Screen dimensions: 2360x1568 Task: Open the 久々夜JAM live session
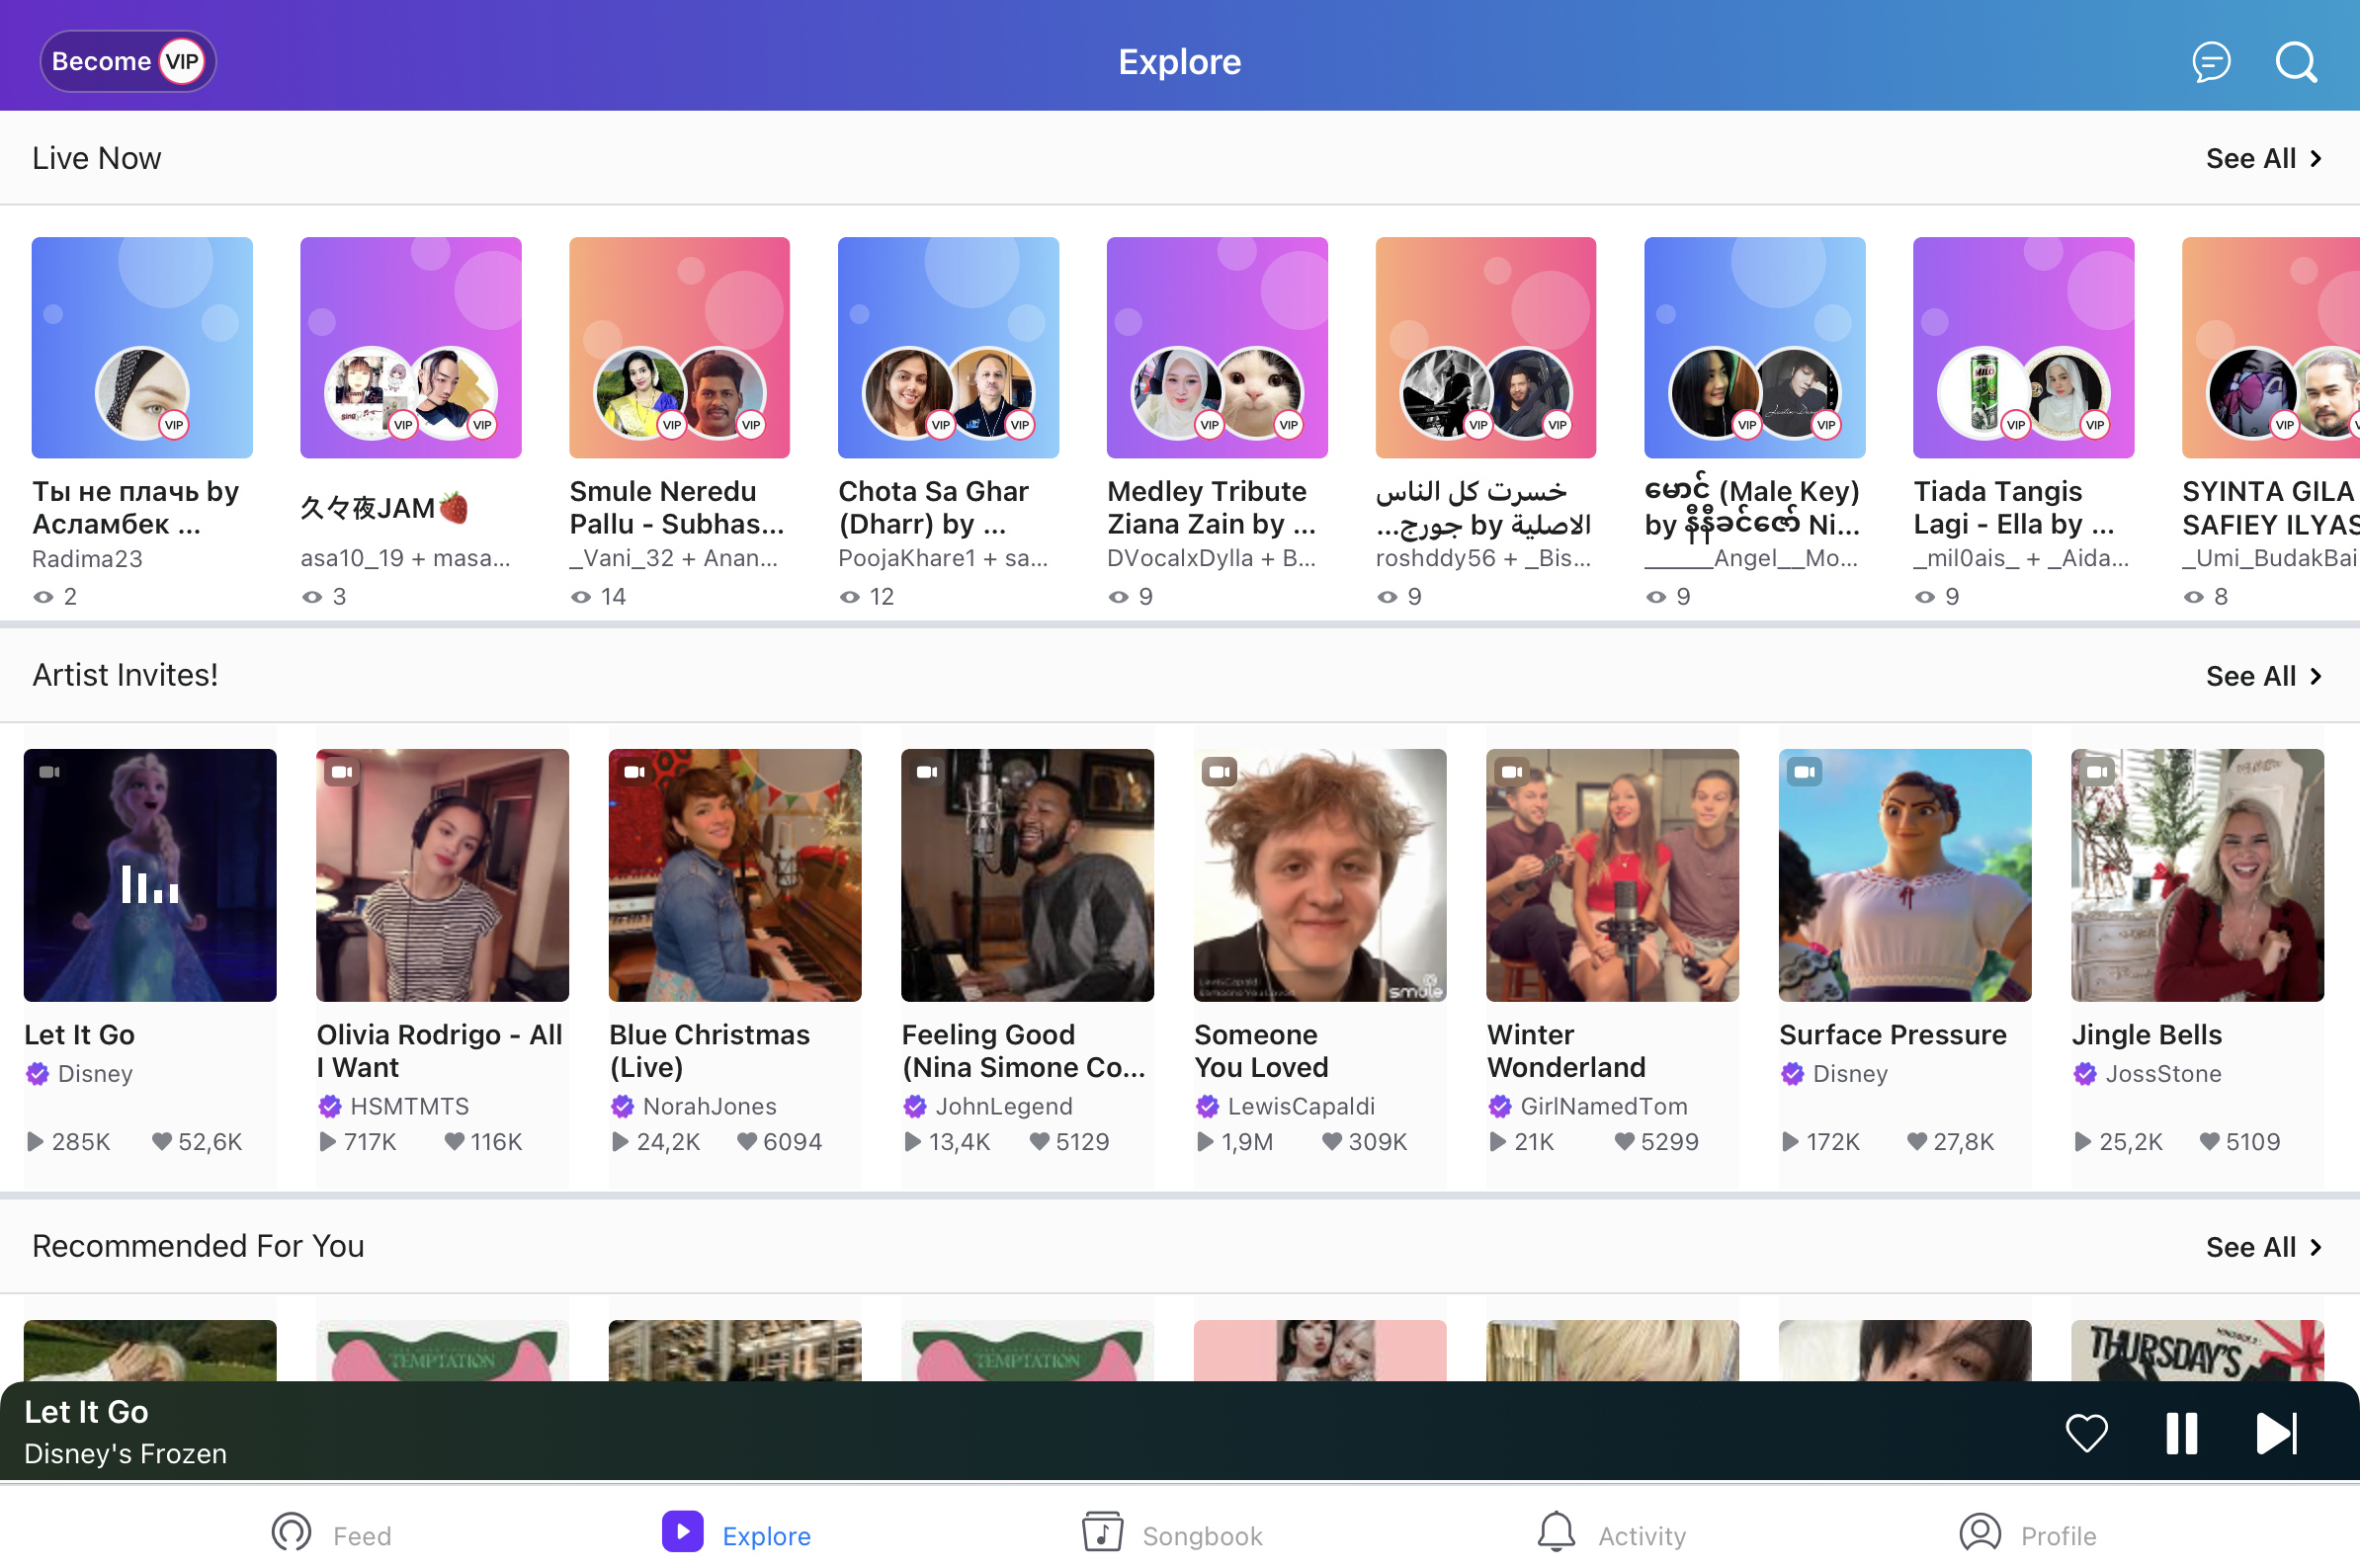click(411, 347)
